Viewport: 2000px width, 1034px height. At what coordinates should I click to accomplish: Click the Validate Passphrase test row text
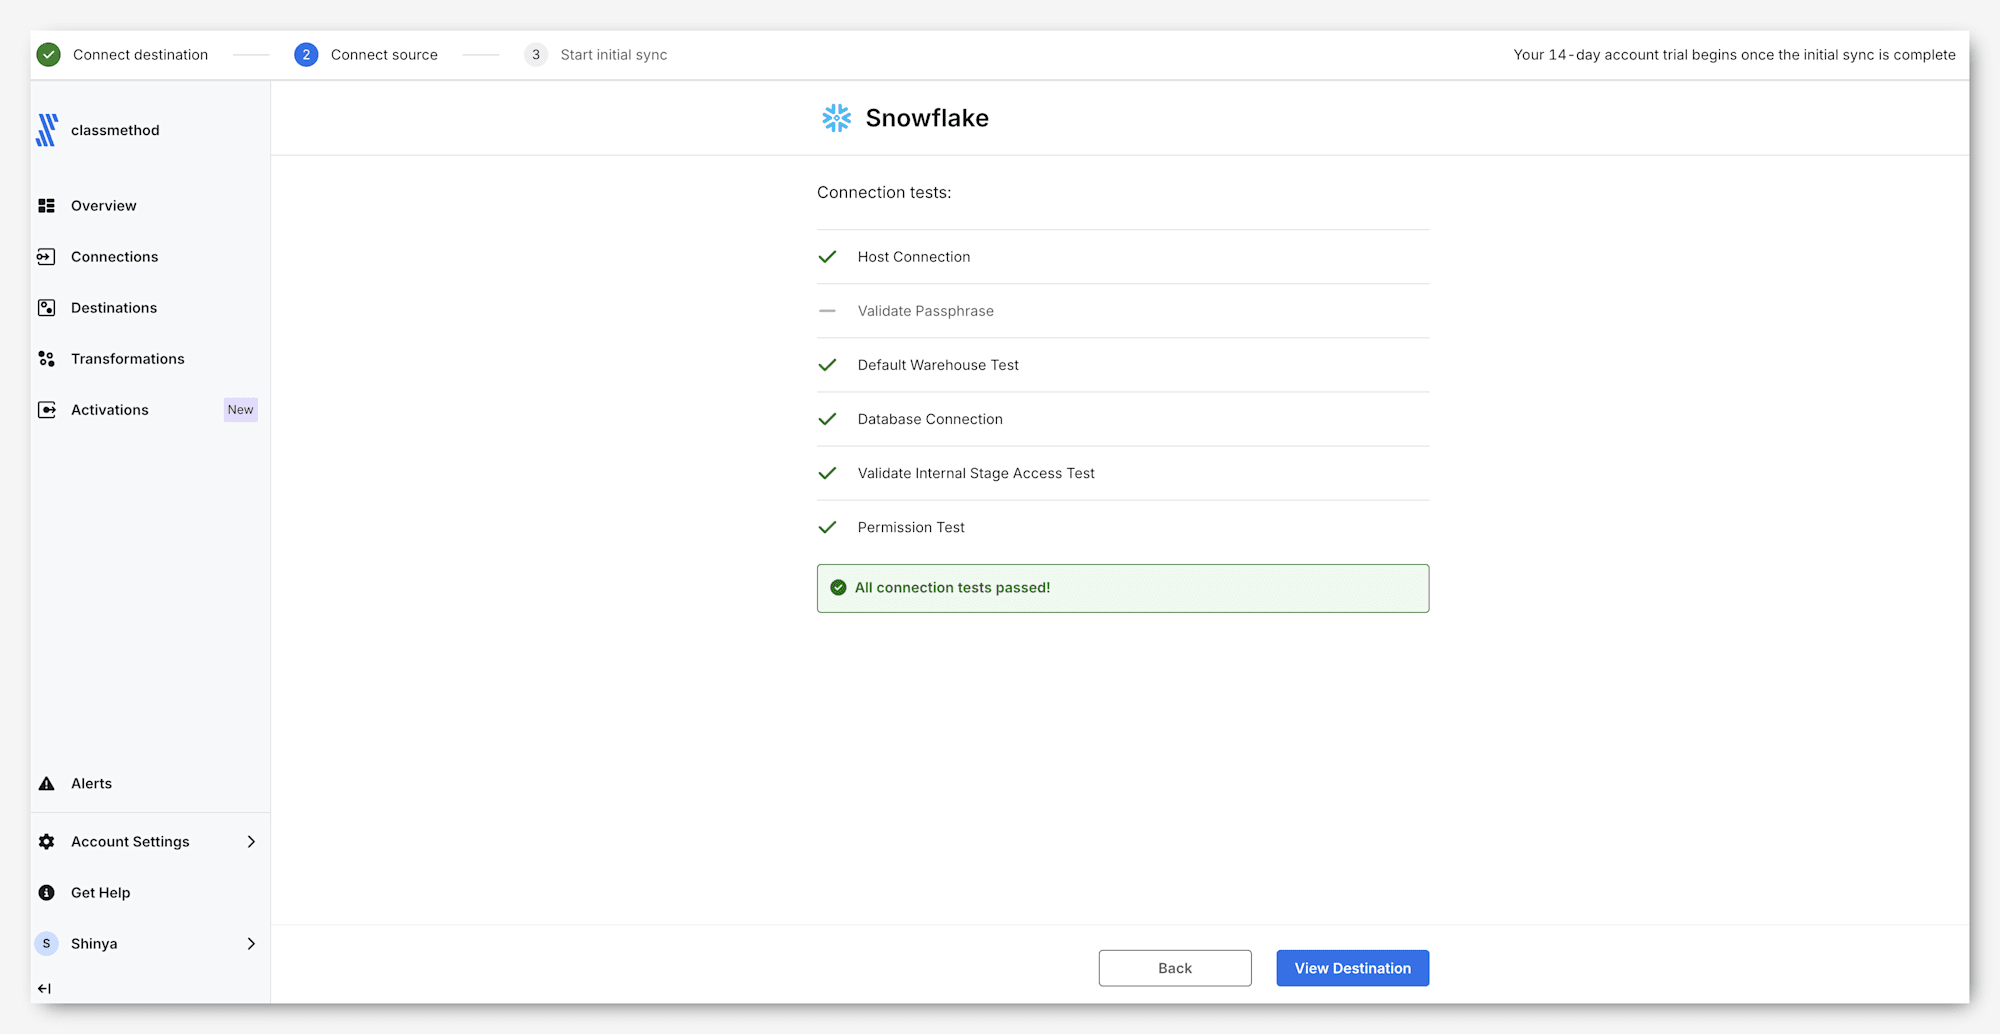click(x=926, y=311)
